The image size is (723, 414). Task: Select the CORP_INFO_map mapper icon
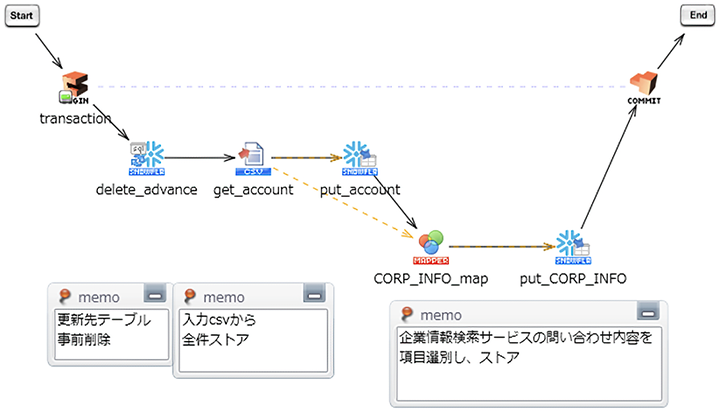tap(430, 243)
